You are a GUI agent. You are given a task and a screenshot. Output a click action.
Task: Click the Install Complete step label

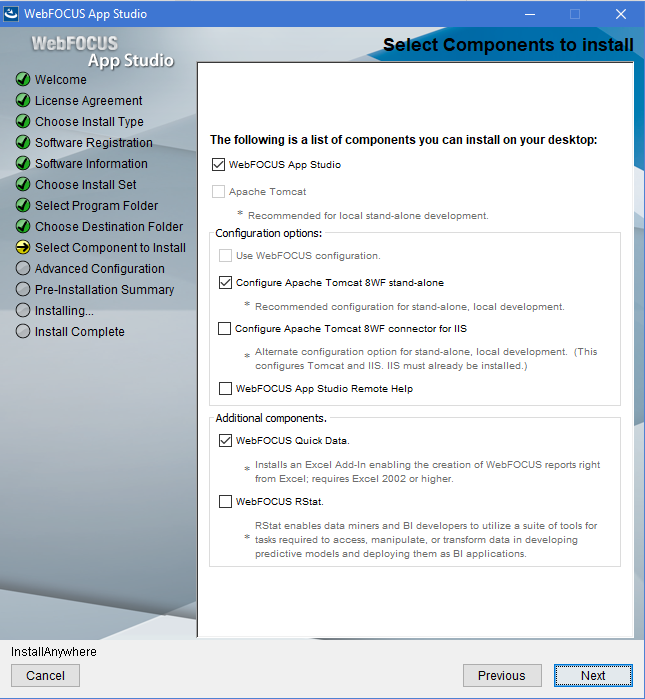pyautogui.click(x=80, y=332)
